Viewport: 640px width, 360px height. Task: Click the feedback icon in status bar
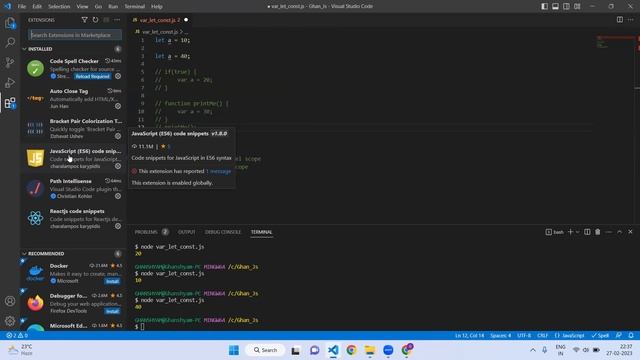(x=619, y=335)
